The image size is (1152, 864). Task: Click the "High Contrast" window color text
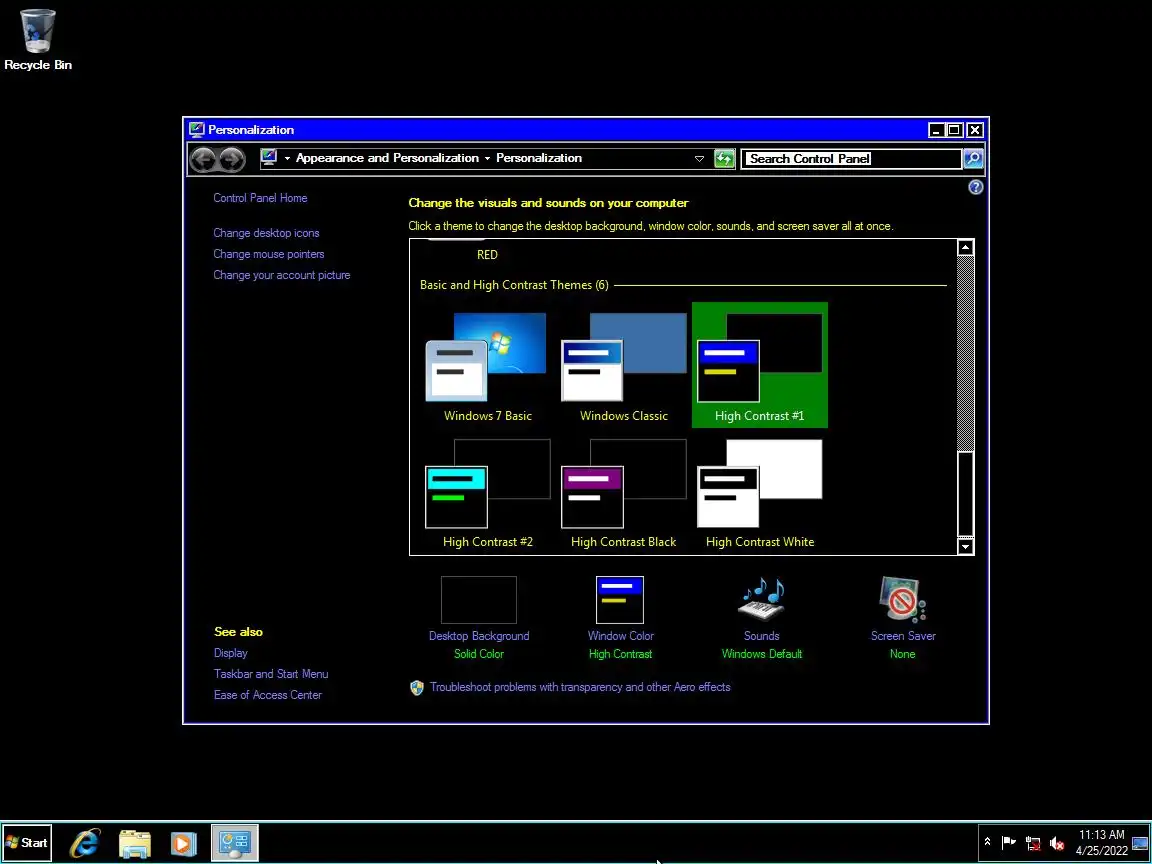click(x=620, y=654)
